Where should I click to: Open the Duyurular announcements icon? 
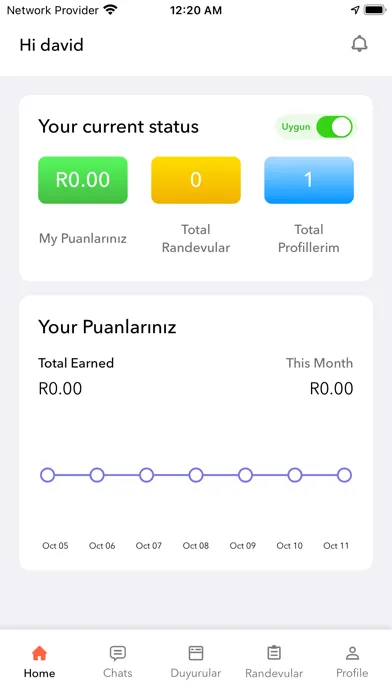tap(196, 653)
